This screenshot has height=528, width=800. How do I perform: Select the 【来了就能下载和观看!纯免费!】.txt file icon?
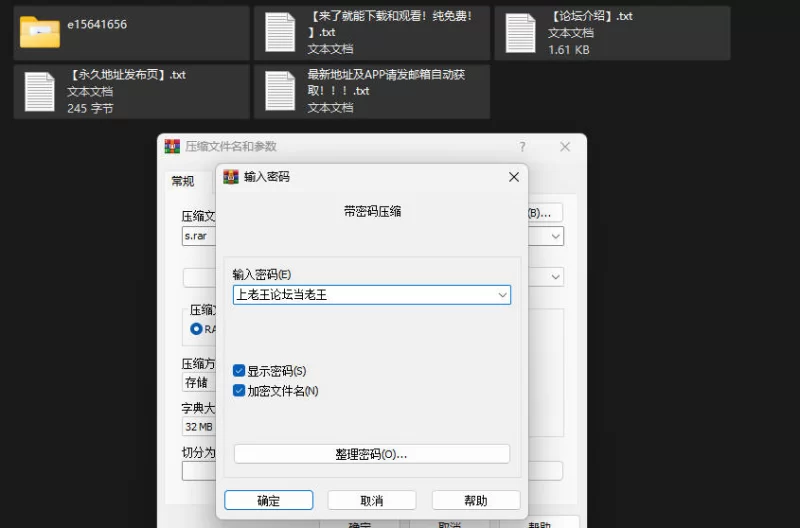280,33
